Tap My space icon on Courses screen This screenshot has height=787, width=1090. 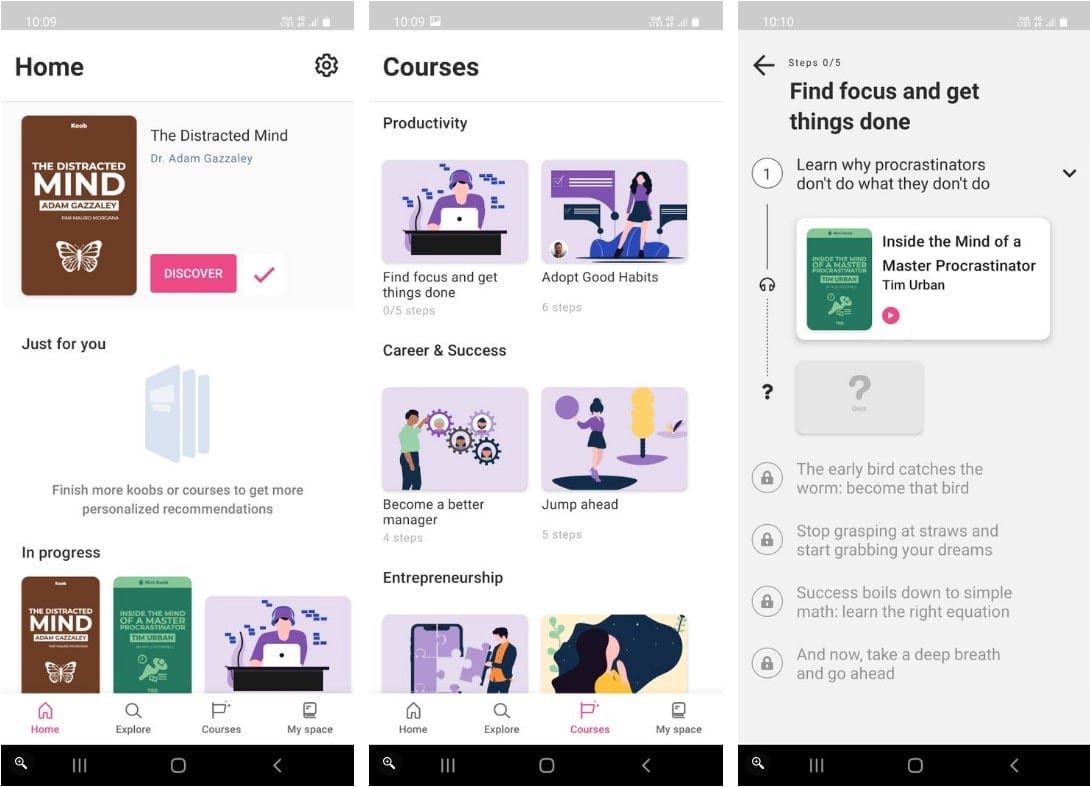coord(678,717)
